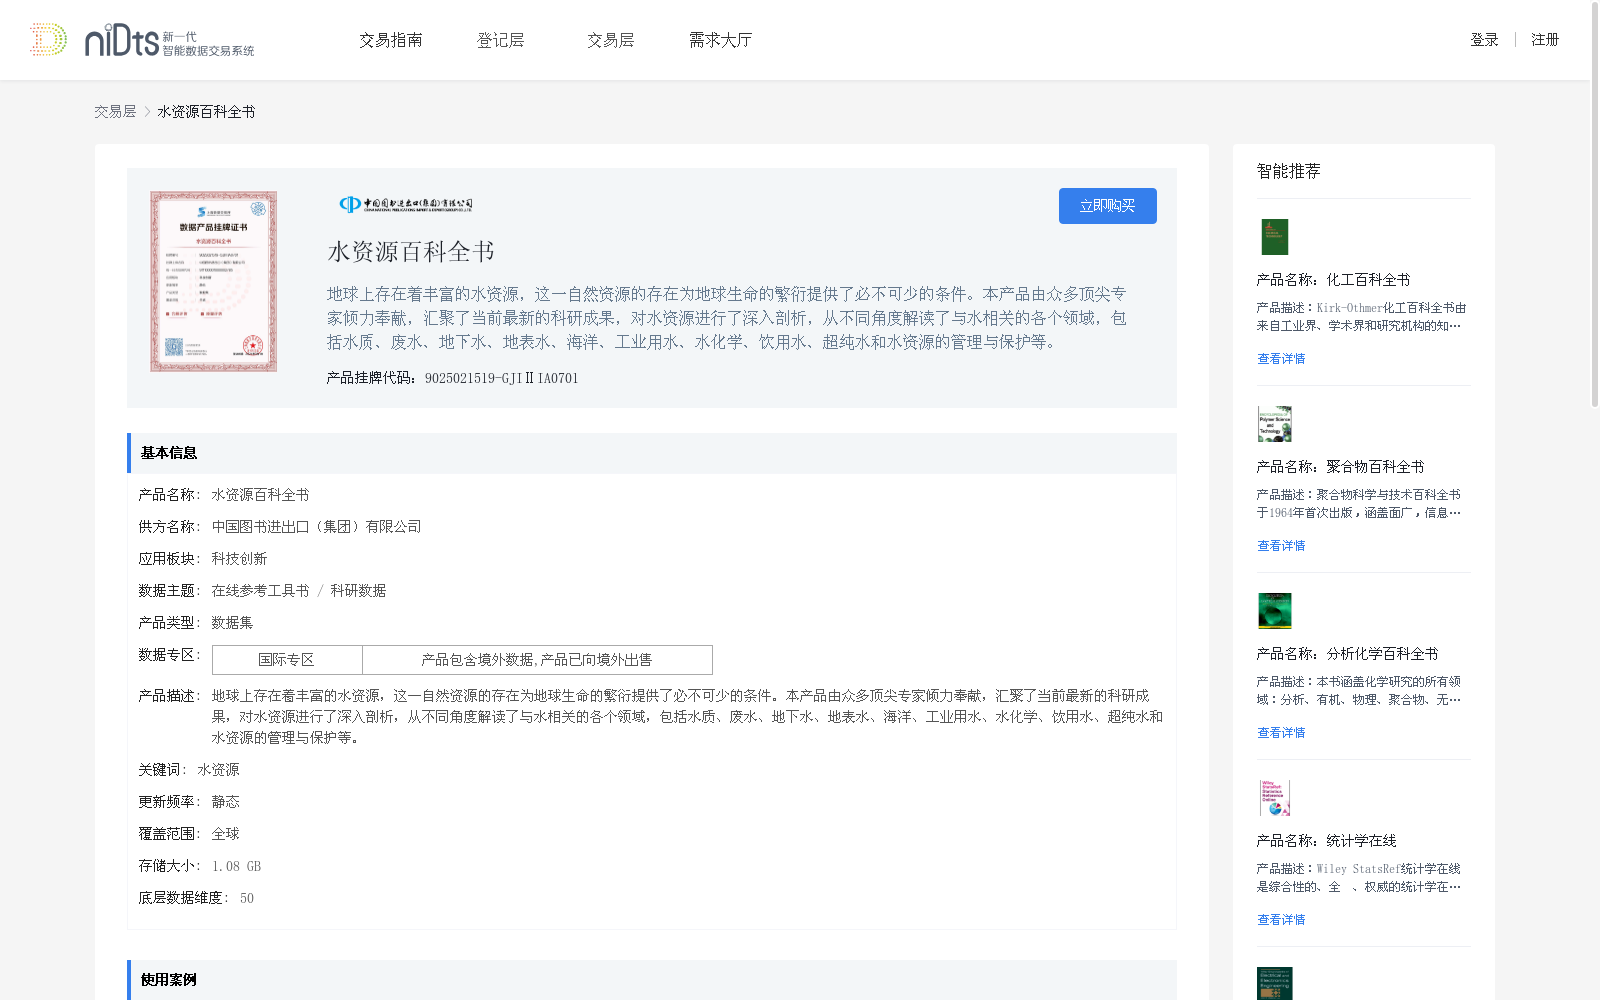This screenshot has width=1600, height=1000.
Task: Click 查看详情 under 聚合物百科全书
Action: coord(1281,546)
